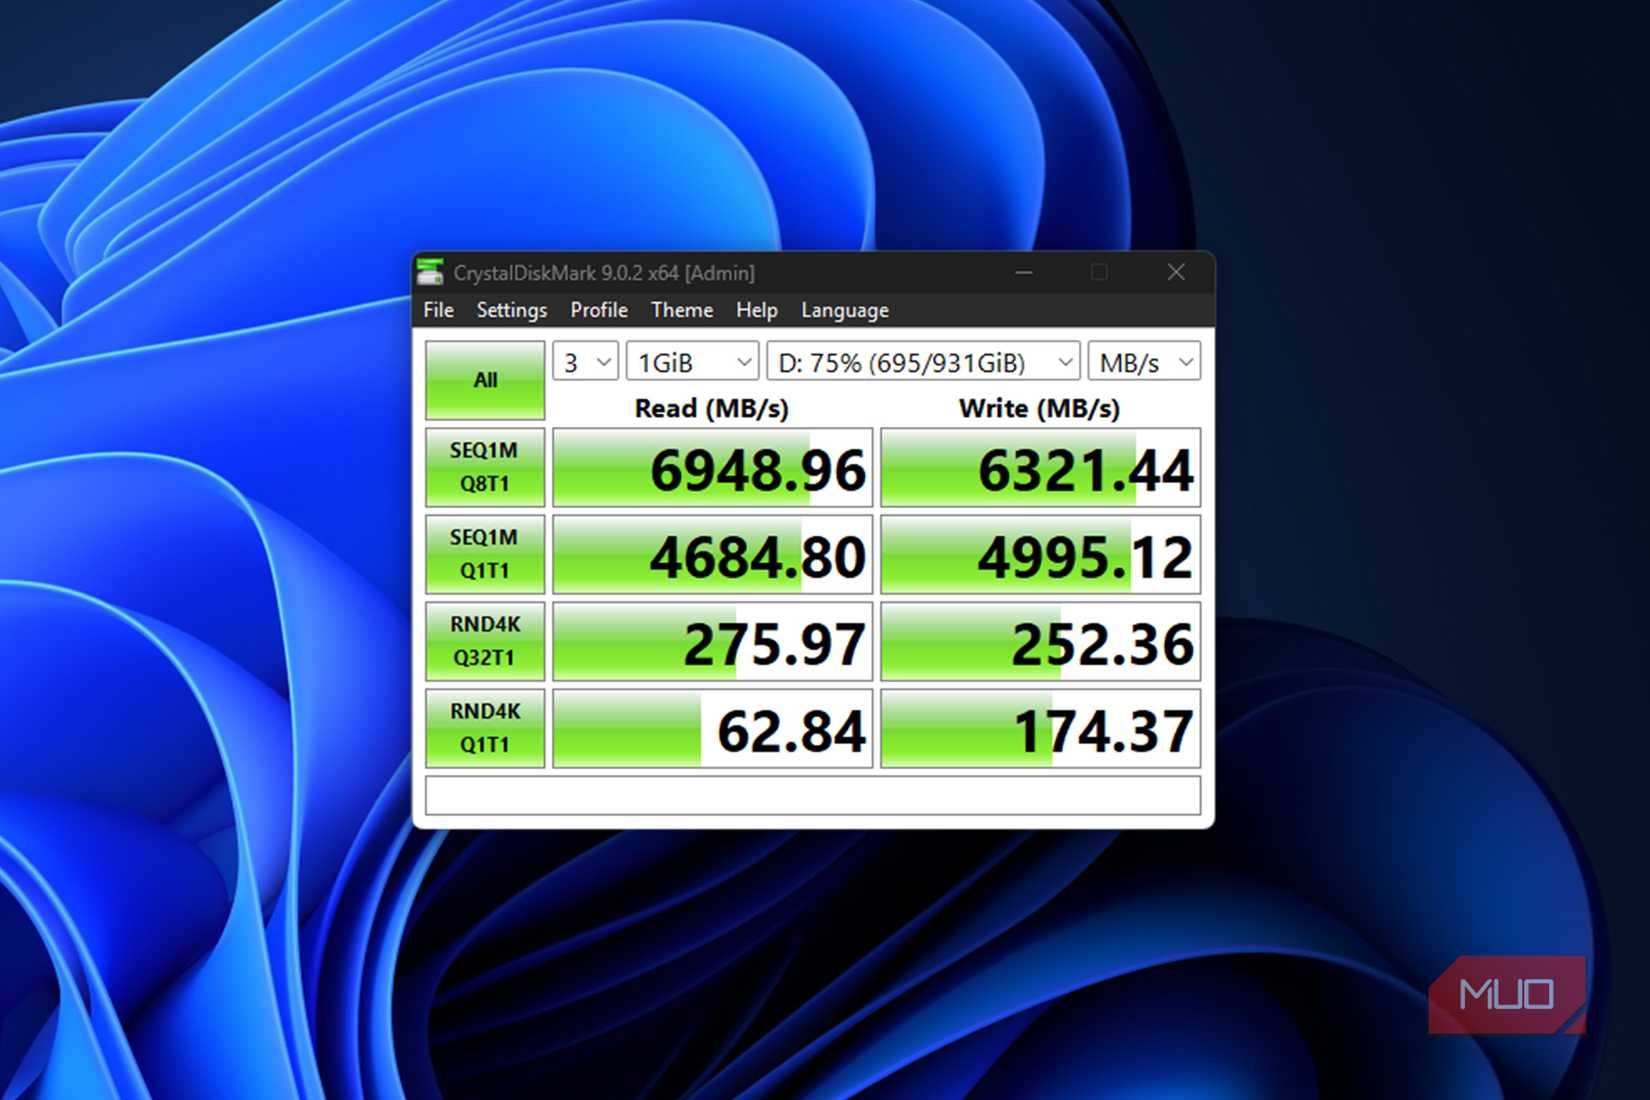Click the CrystalDiskMark 9.0.2 x64 title text
1650x1100 pixels.
point(604,273)
